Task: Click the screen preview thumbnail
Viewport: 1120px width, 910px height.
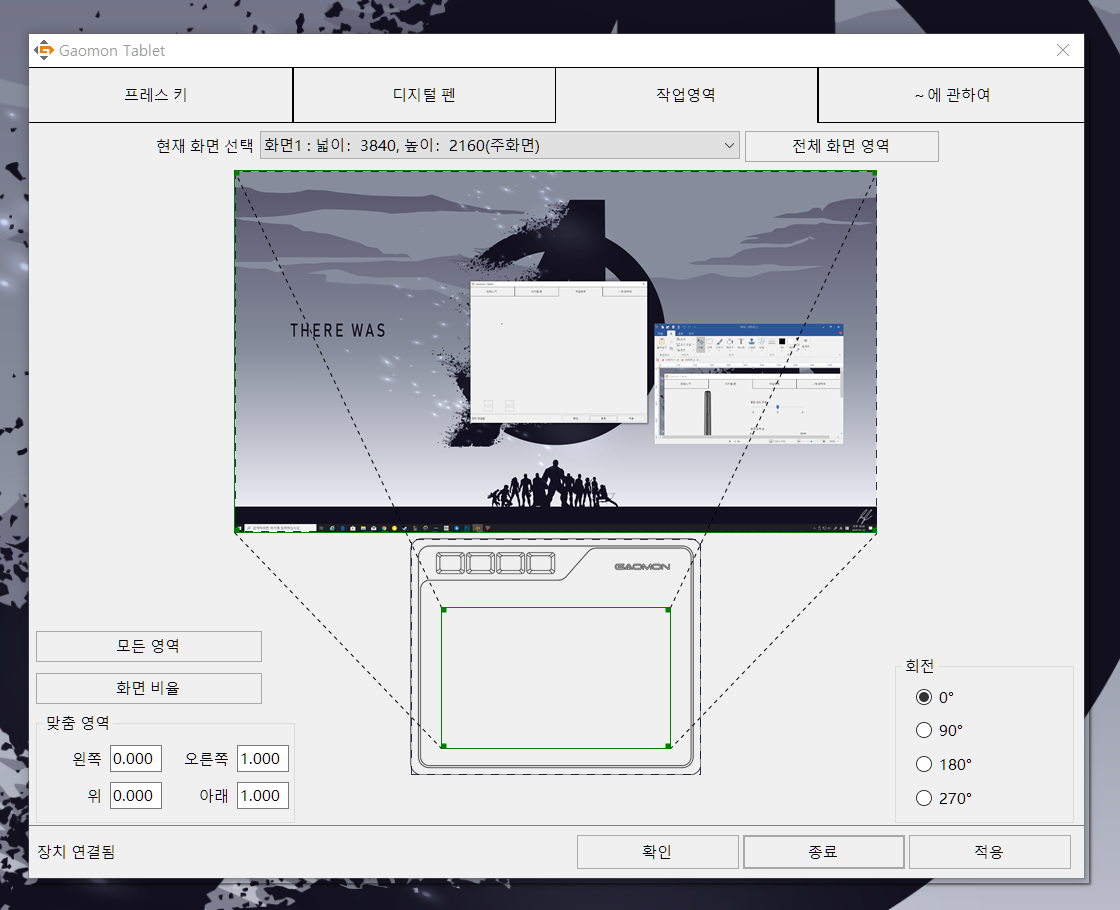Action: coord(556,352)
